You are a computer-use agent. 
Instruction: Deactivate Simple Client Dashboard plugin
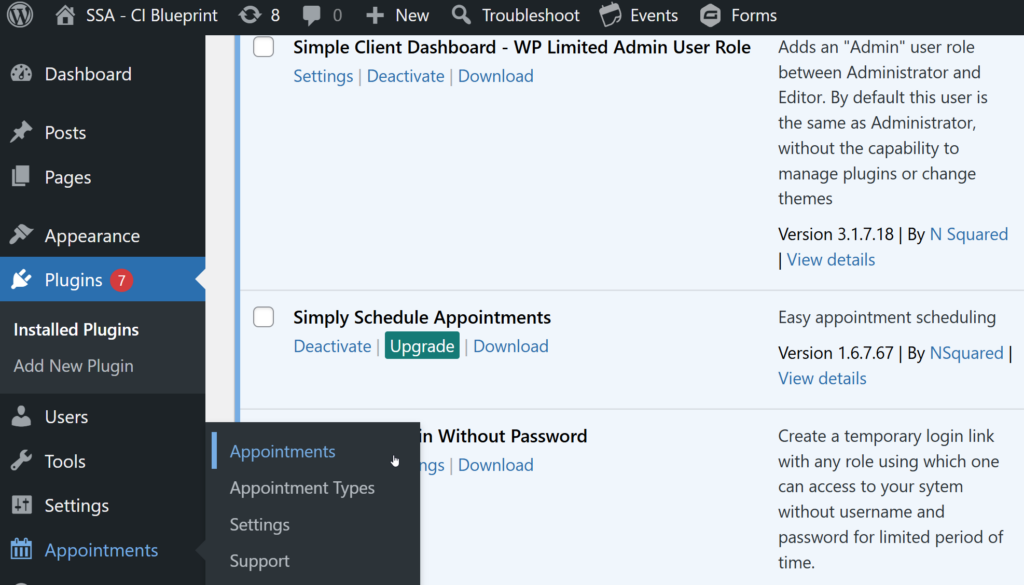(x=405, y=76)
